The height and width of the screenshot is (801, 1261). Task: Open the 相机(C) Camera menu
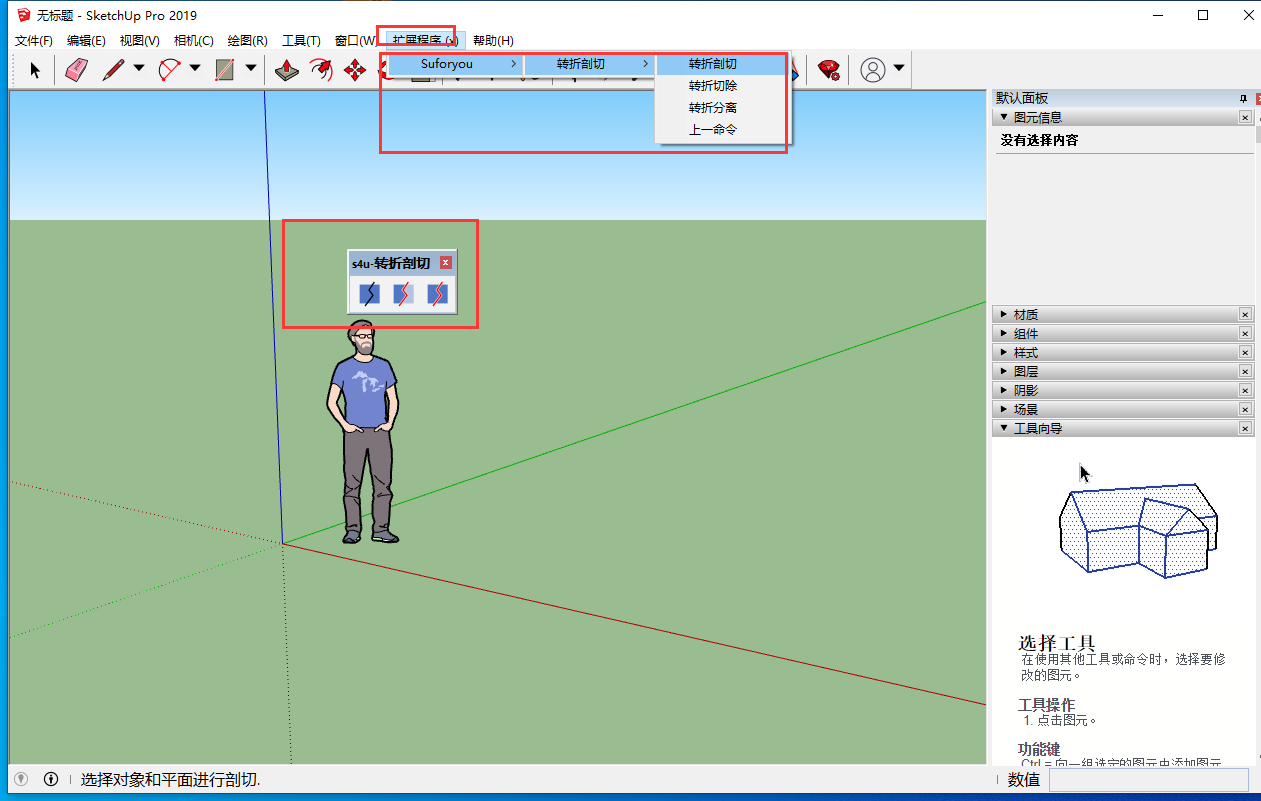pyautogui.click(x=193, y=41)
